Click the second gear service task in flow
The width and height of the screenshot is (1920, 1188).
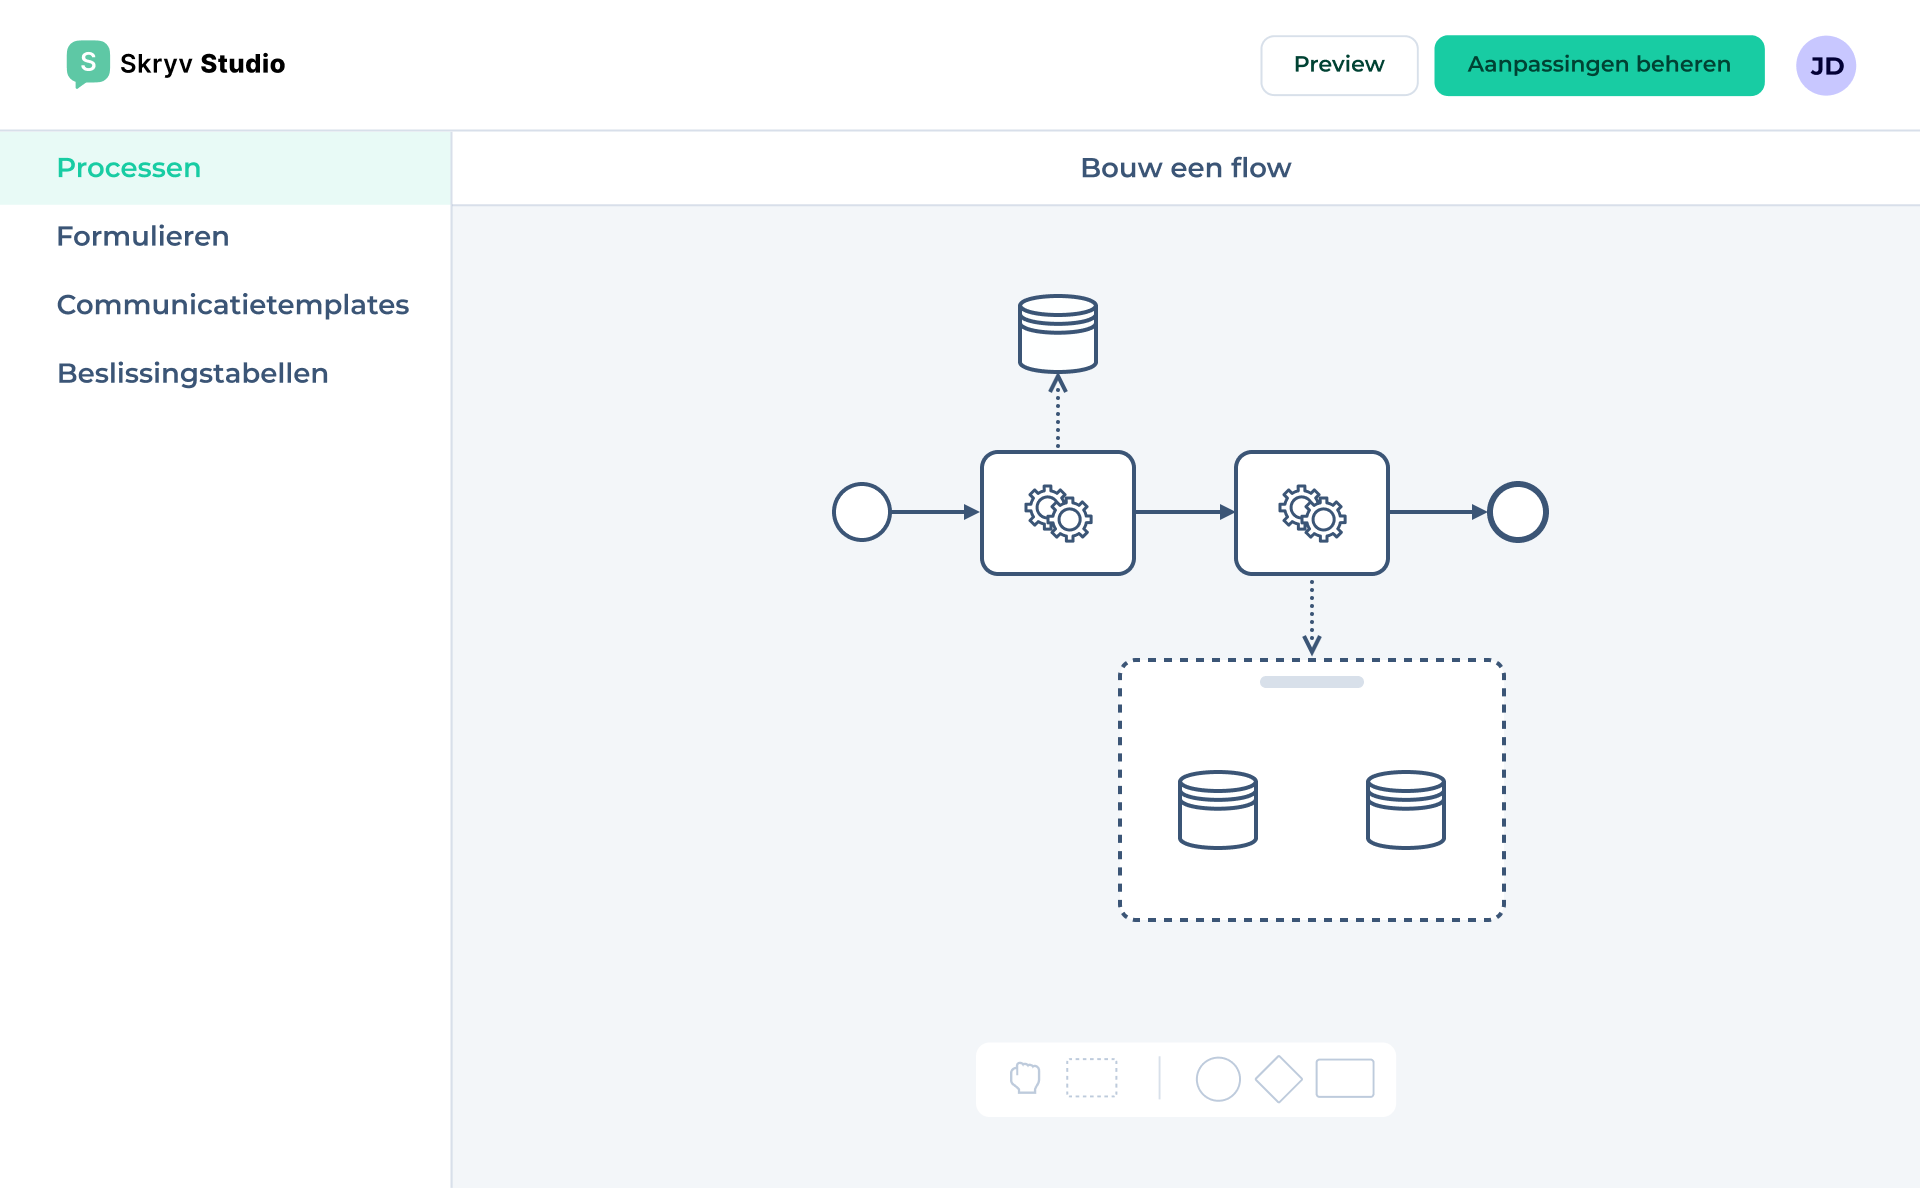pyautogui.click(x=1312, y=513)
